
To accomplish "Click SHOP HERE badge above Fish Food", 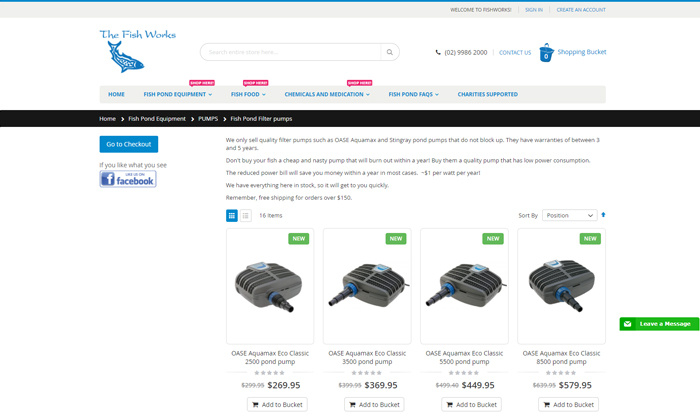I will [x=255, y=83].
